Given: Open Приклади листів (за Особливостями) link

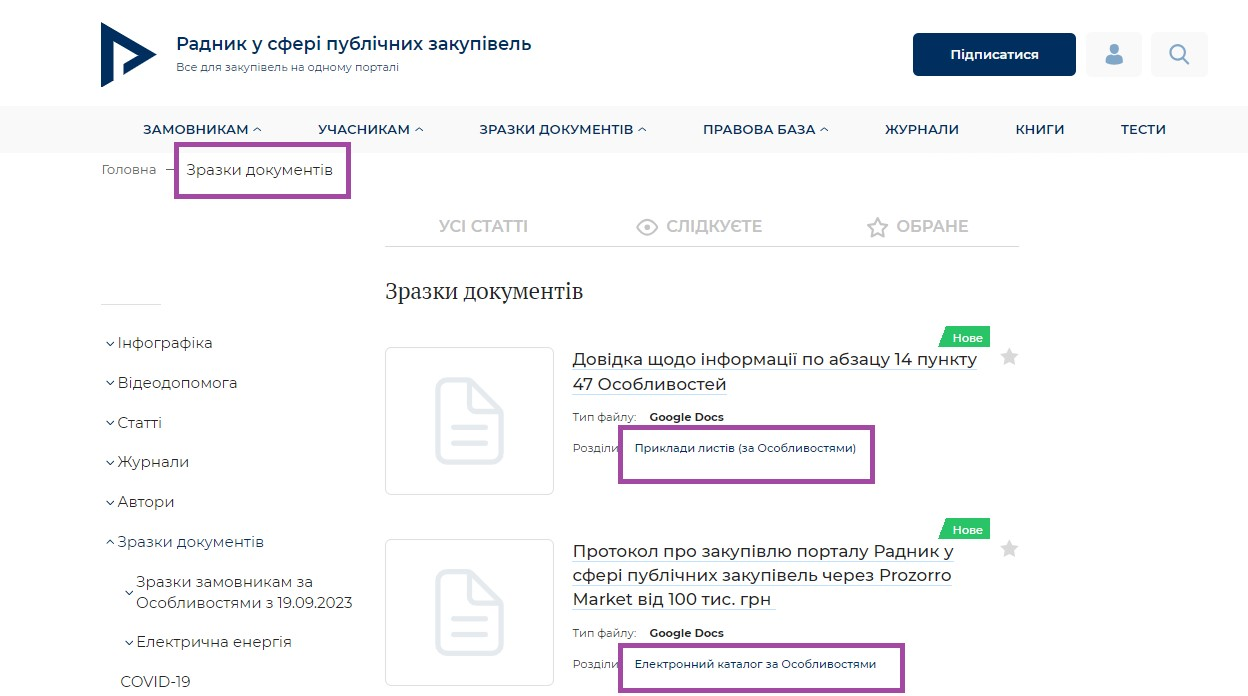Looking at the screenshot, I should click(745, 448).
